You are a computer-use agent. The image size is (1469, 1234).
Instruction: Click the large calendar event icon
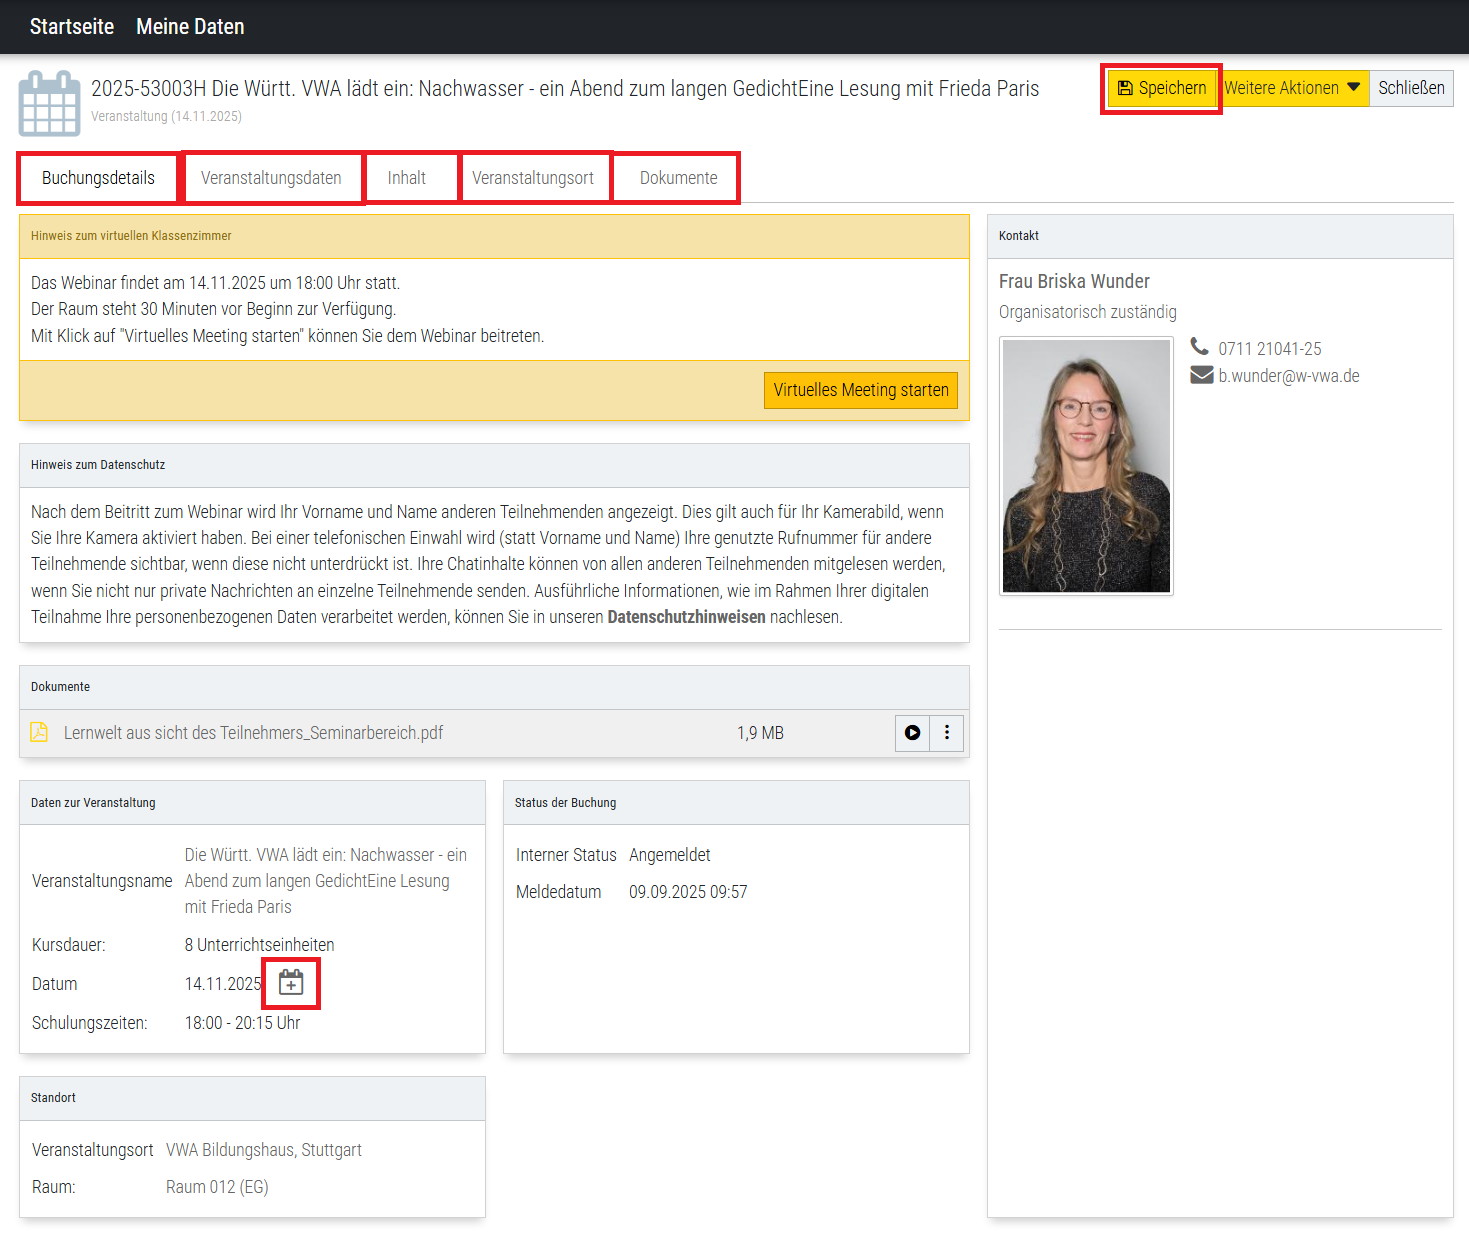tap(49, 103)
